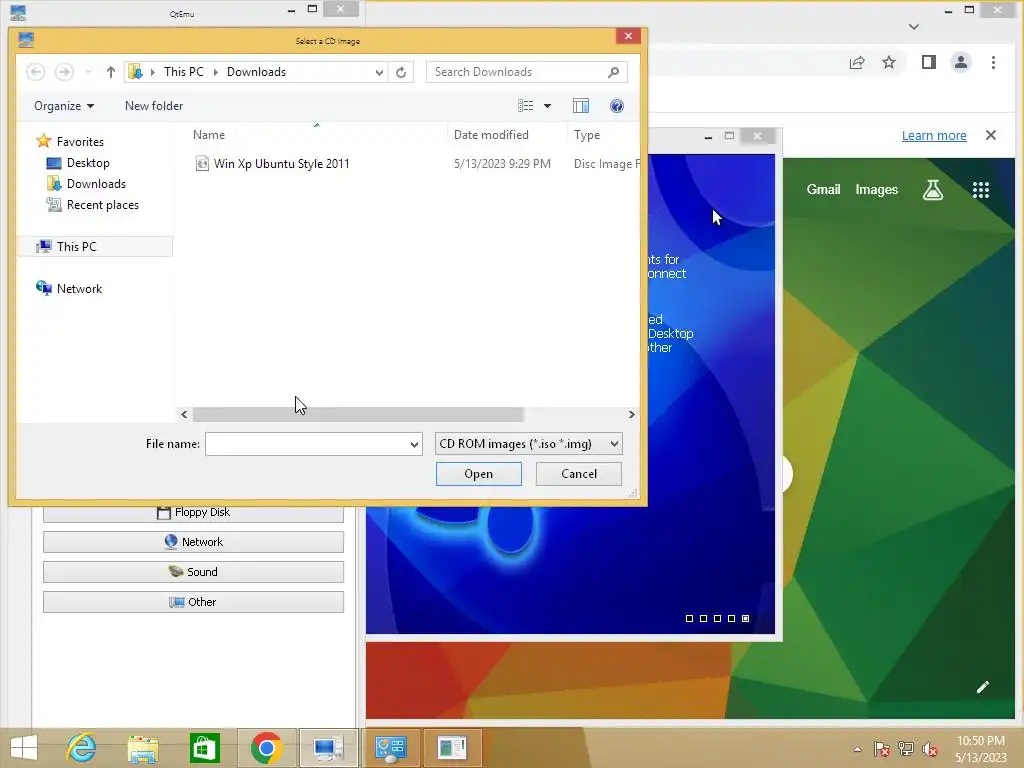Viewport: 1024px width, 768px height.
Task: Open Action Center flag in tray
Action: [882, 749]
